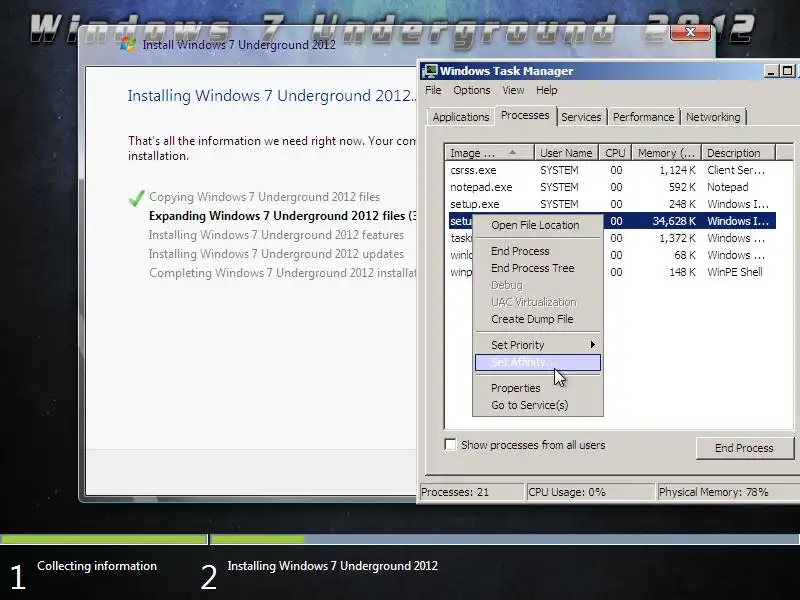This screenshot has width=800, height=600.
Task: Click the Notepad description cell
Action: (728, 187)
